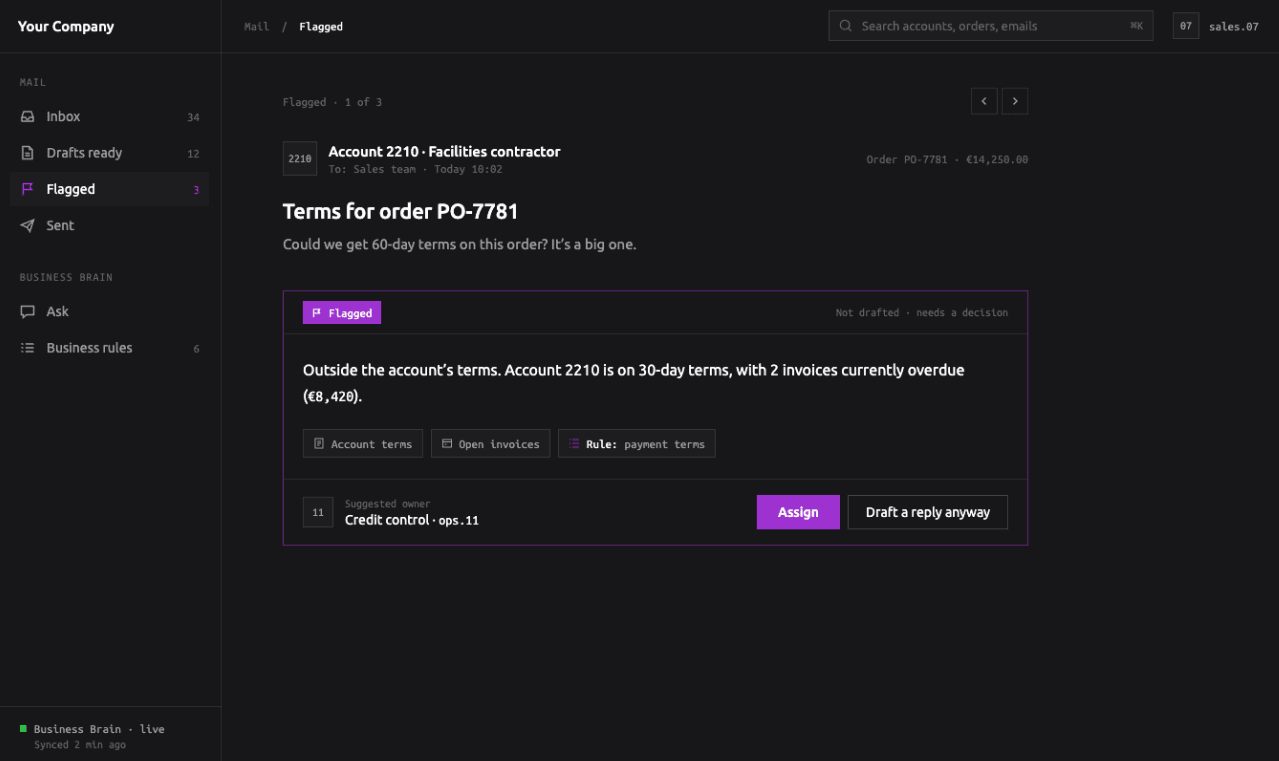Click the purple flag icon in sidebar
This screenshot has width=1279, height=761.
coord(28,189)
